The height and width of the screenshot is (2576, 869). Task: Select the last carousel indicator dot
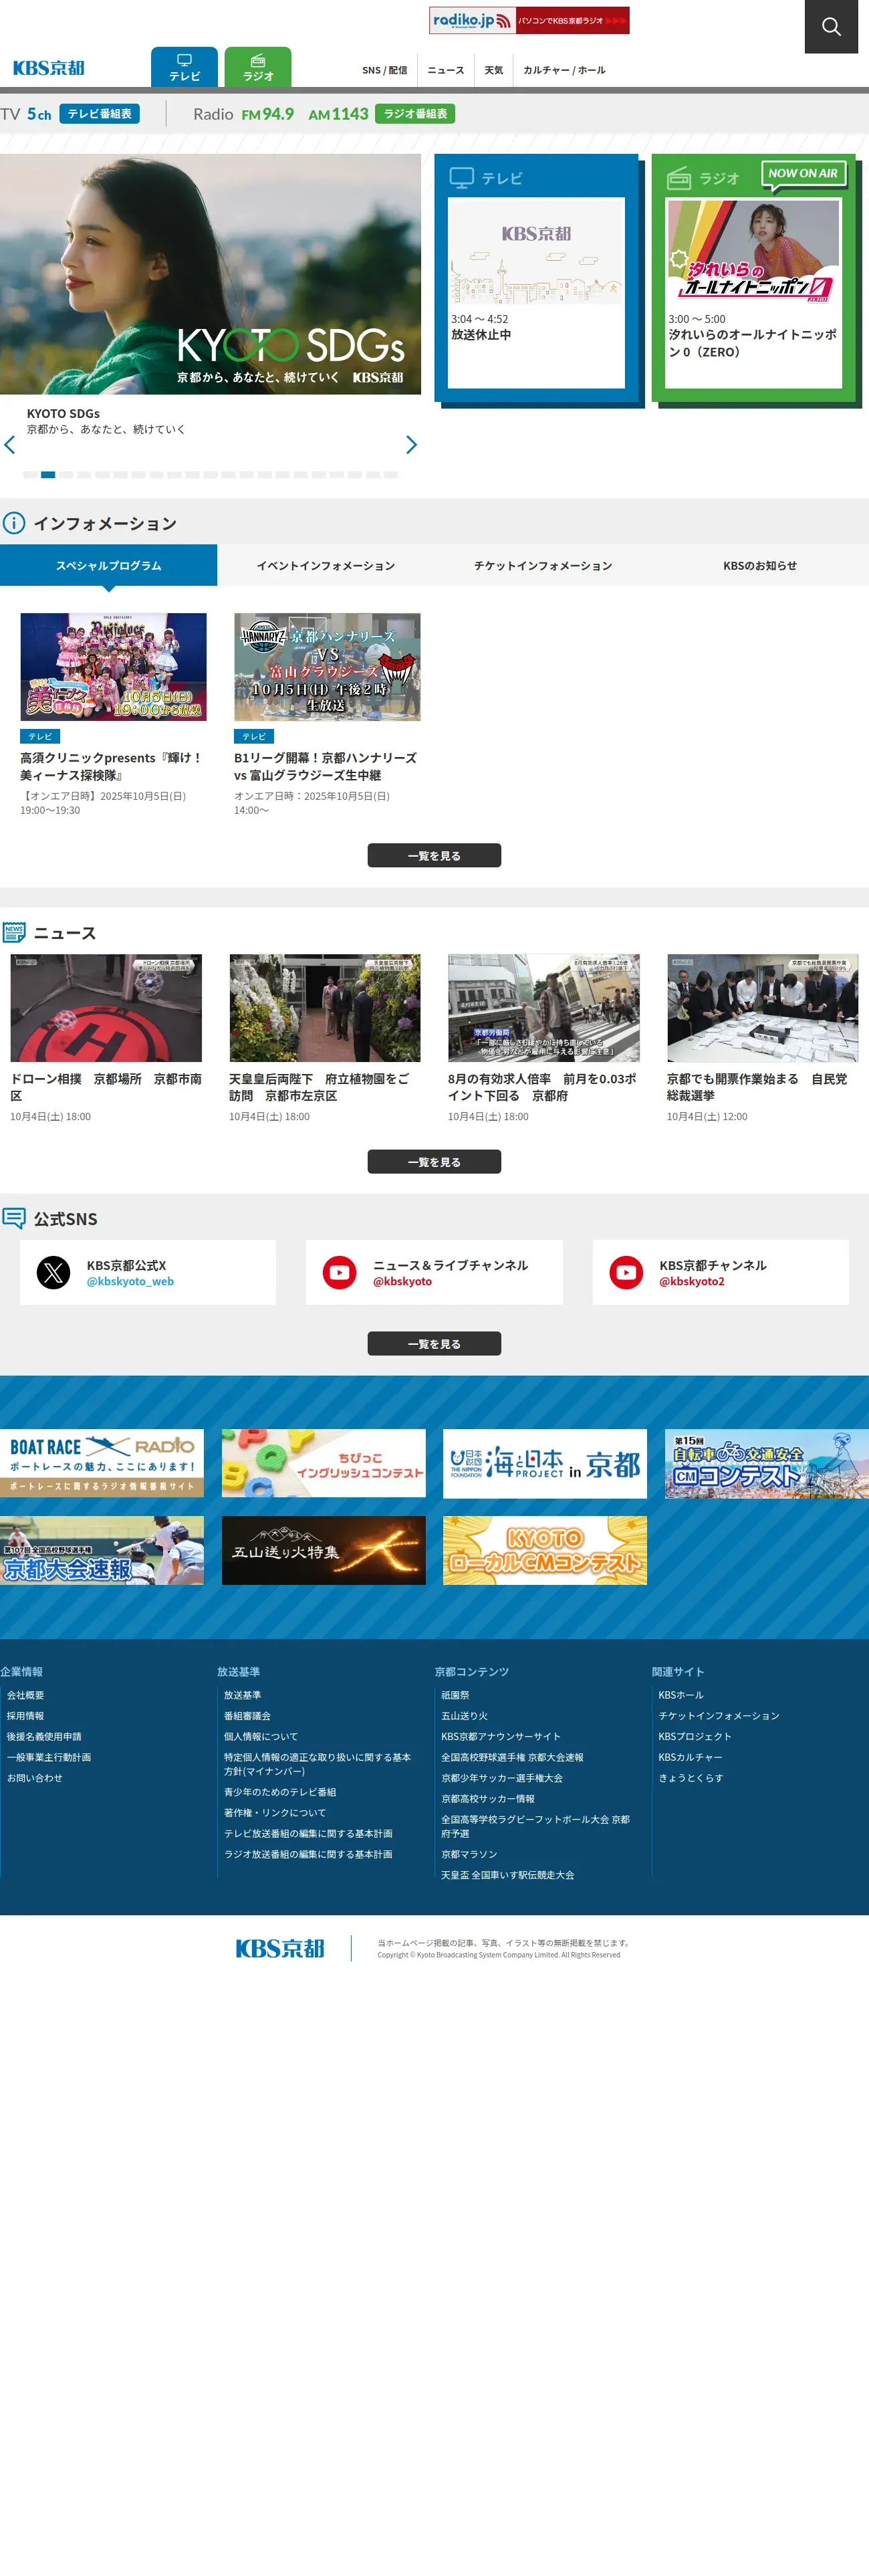[391, 475]
